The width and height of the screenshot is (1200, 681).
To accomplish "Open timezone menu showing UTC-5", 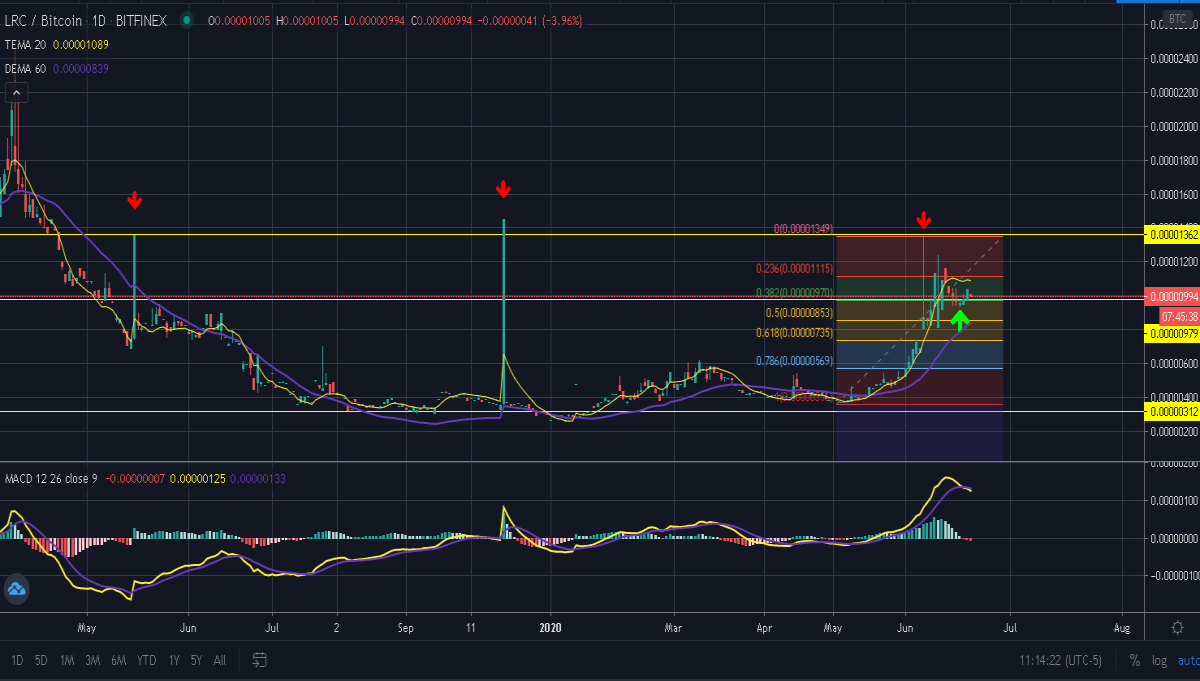I will (1062, 660).
